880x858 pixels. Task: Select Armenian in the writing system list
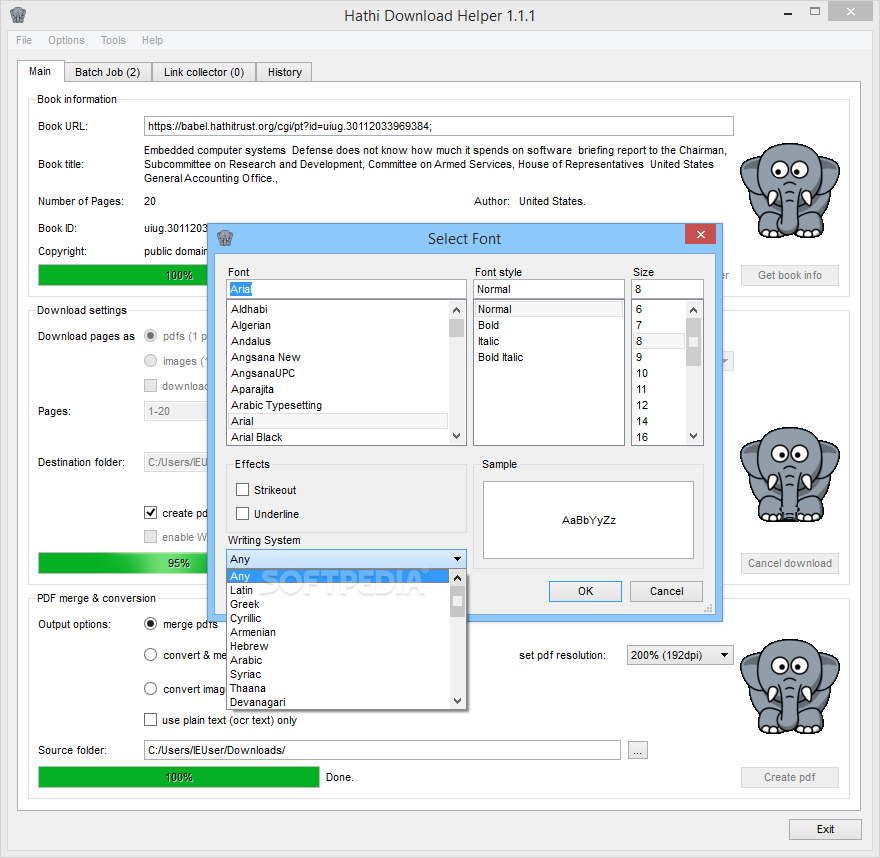pyautogui.click(x=338, y=632)
